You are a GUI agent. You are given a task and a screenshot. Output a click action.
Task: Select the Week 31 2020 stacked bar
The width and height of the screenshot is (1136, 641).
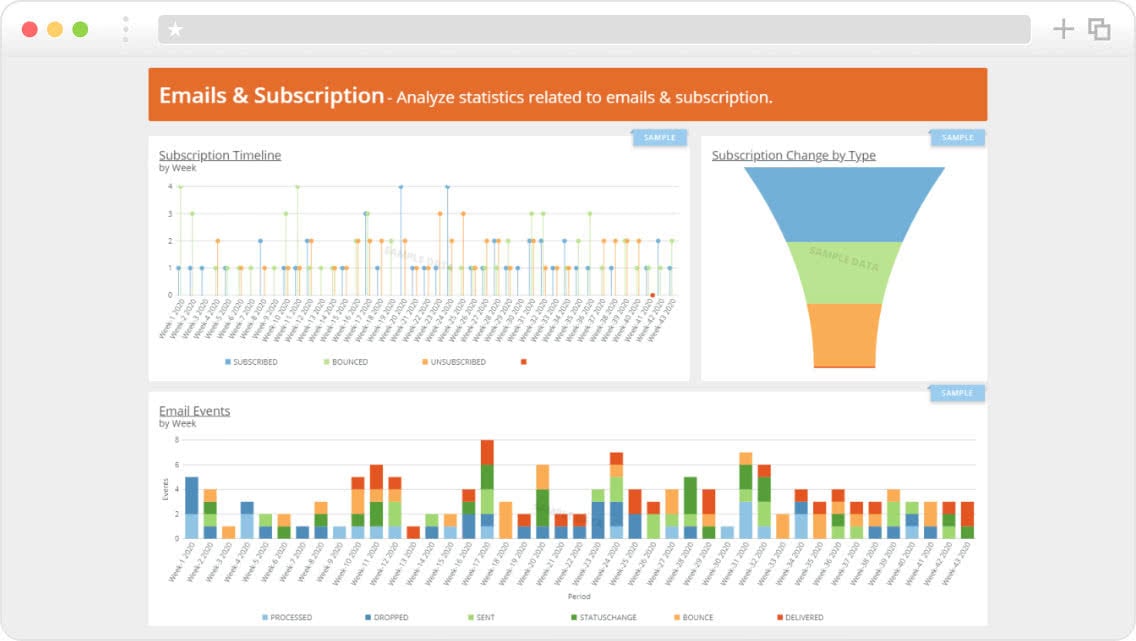(x=746, y=495)
